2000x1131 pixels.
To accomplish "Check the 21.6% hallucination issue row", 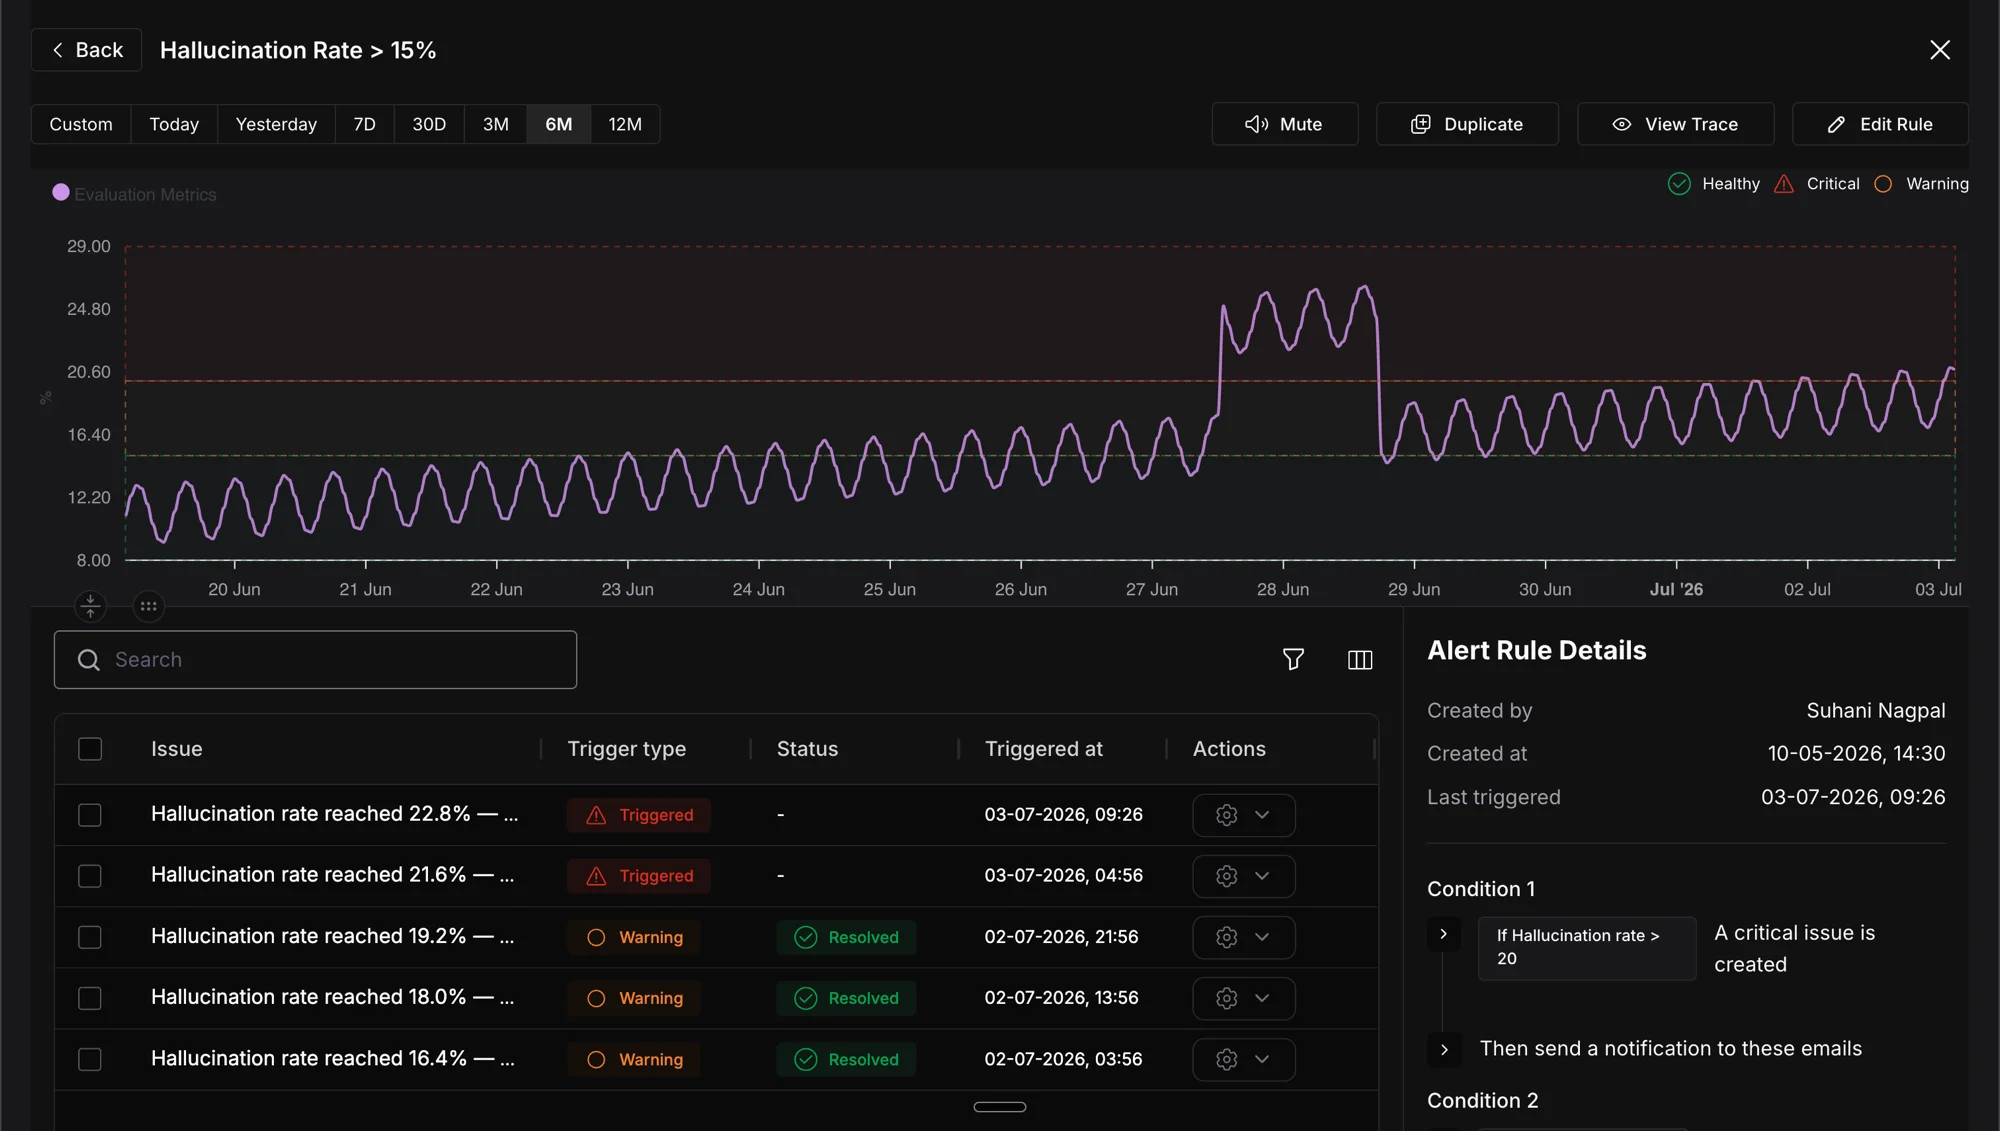I will tap(90, 876).
